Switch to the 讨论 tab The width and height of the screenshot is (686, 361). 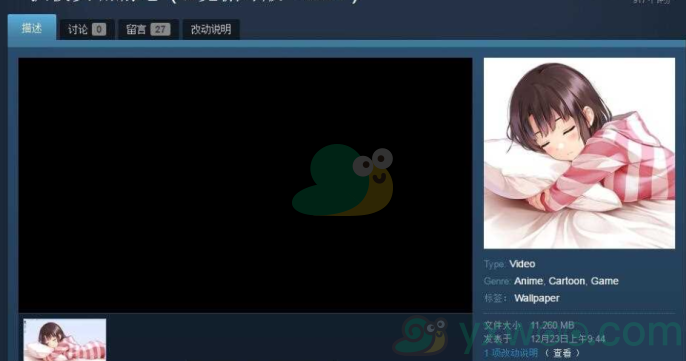point(87,29)
